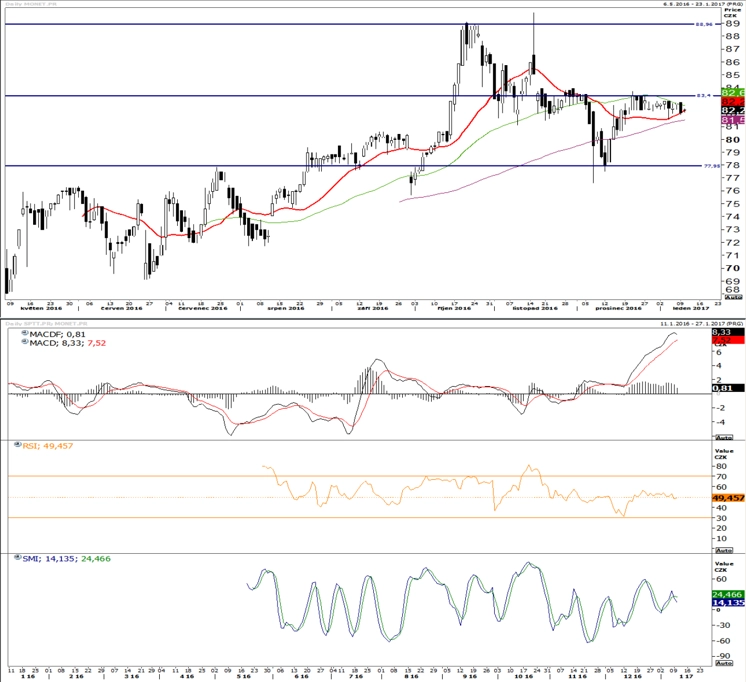Click the icon beside MACDF indicator label
This screenshot has height=682, width=746.
25,334
